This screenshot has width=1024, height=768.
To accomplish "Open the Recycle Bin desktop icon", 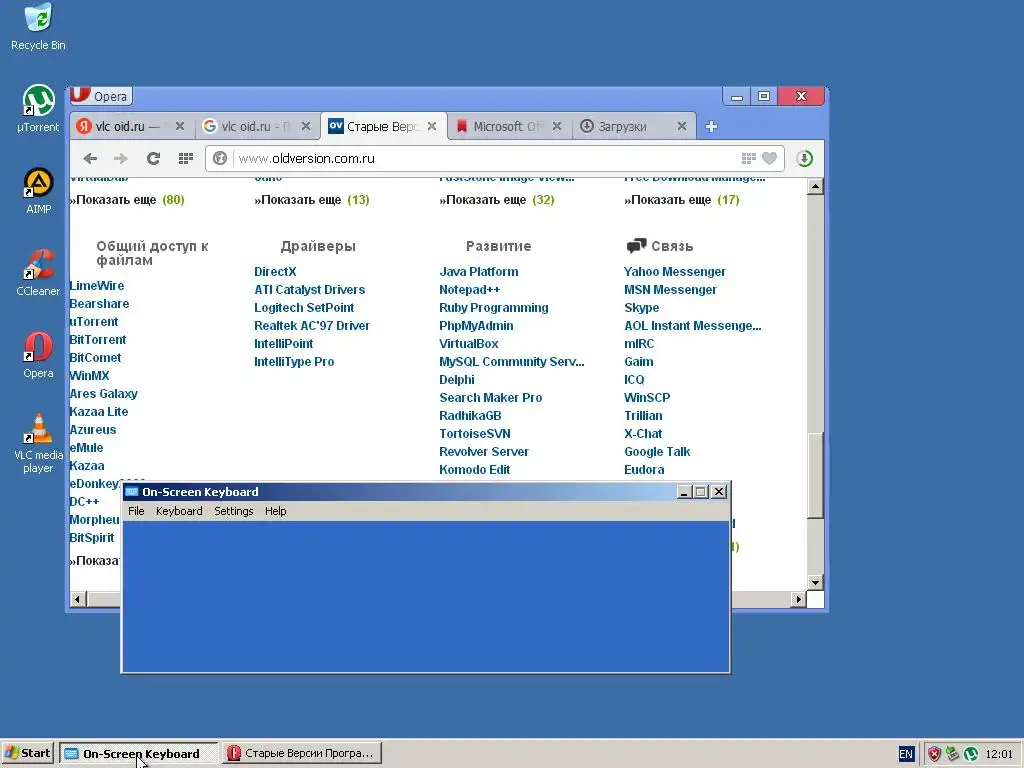I will pos(38,27).
